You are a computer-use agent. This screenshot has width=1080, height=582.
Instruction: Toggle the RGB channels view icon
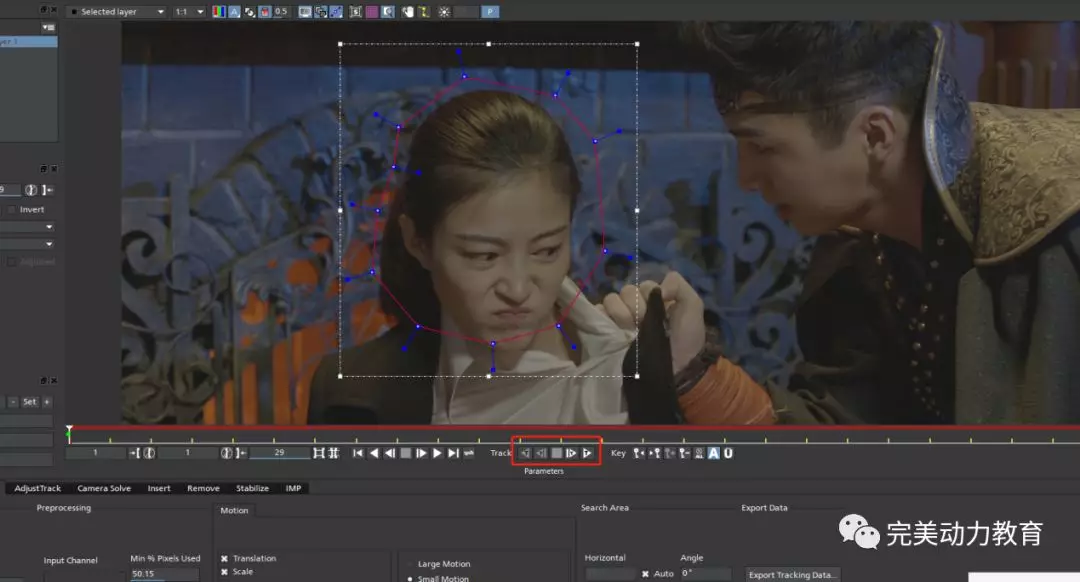click(x=218, y=12)
